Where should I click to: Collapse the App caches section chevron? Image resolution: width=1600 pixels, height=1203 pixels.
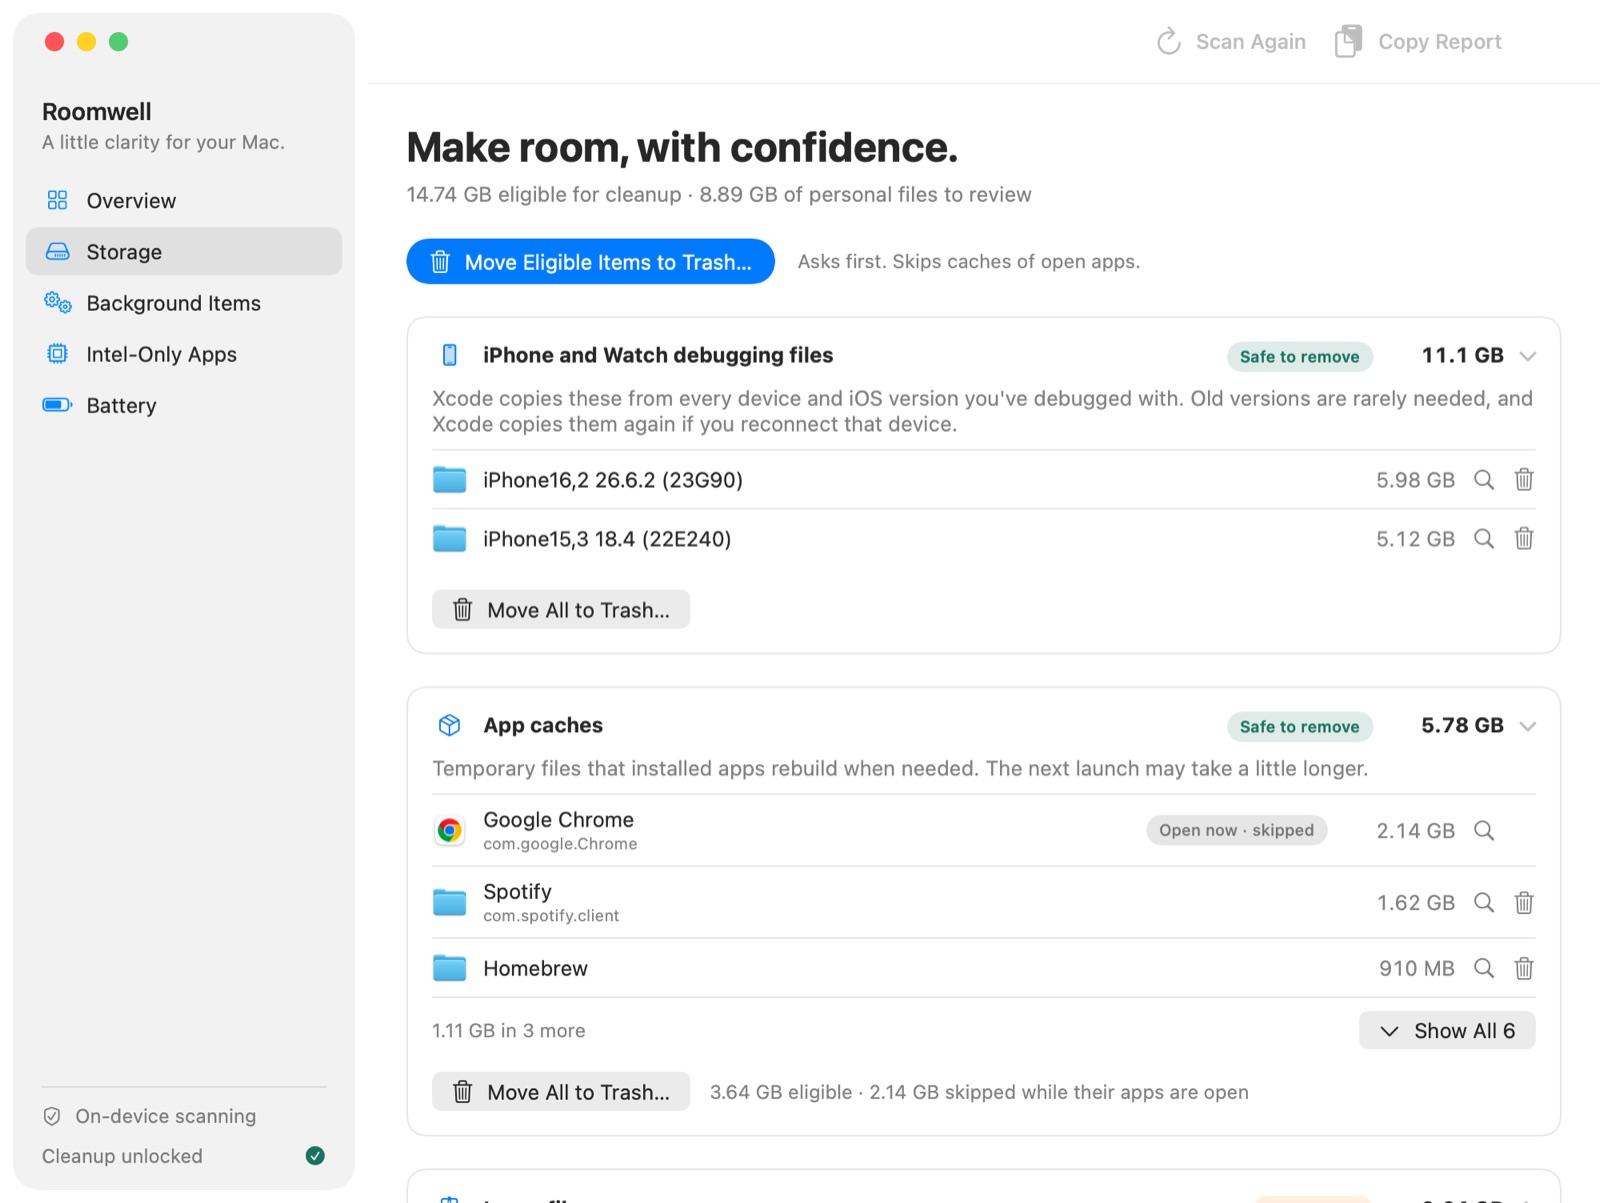[1527, 726]
